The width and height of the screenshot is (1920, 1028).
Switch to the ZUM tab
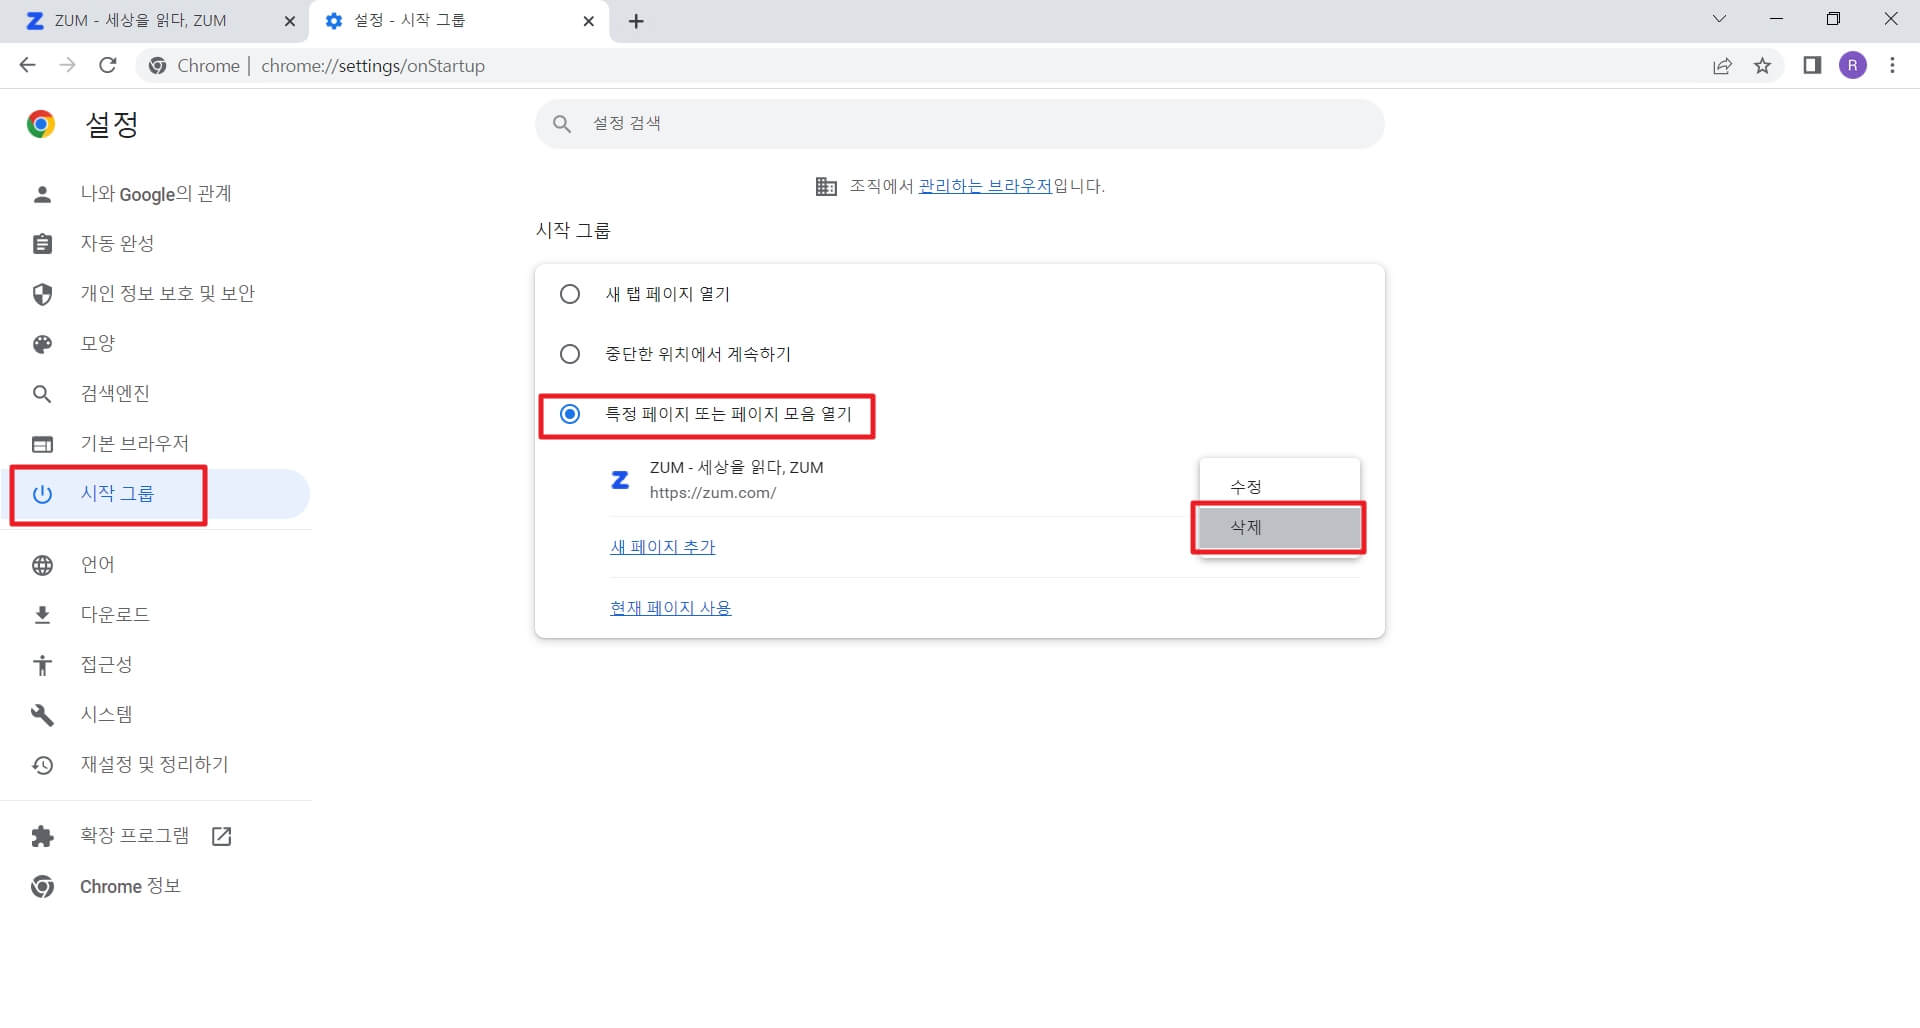point(140,20)
